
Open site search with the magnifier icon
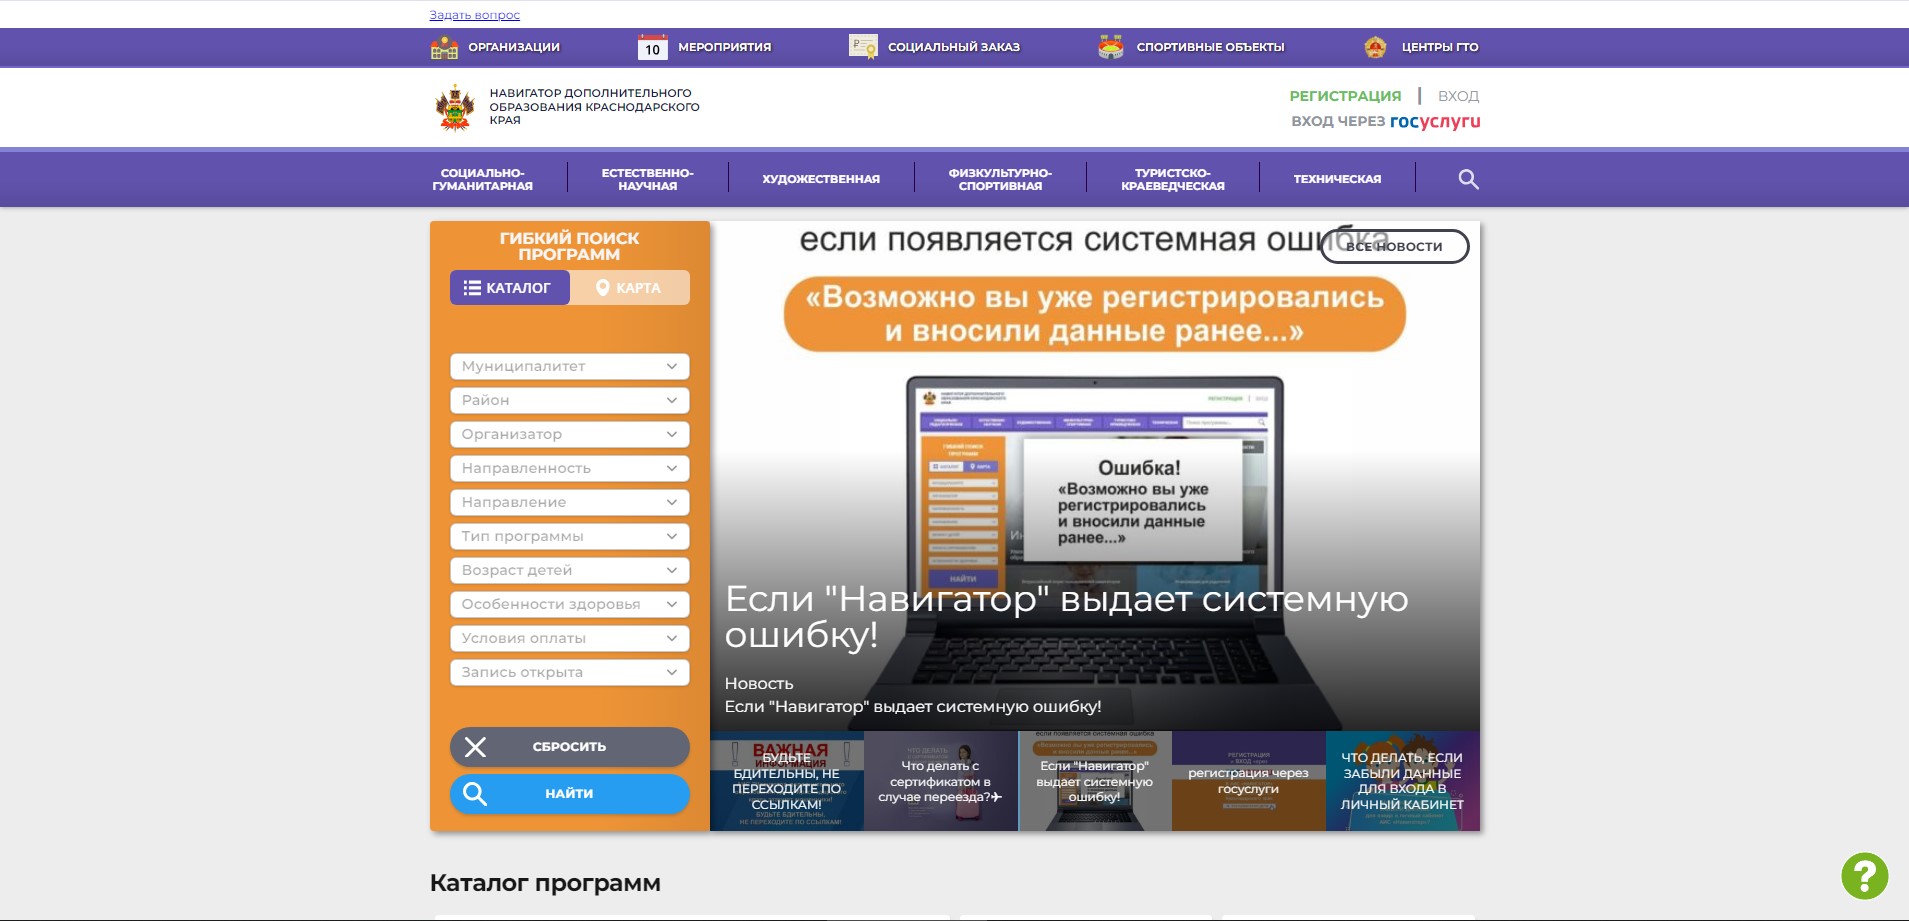click(x=1468, y=179)
